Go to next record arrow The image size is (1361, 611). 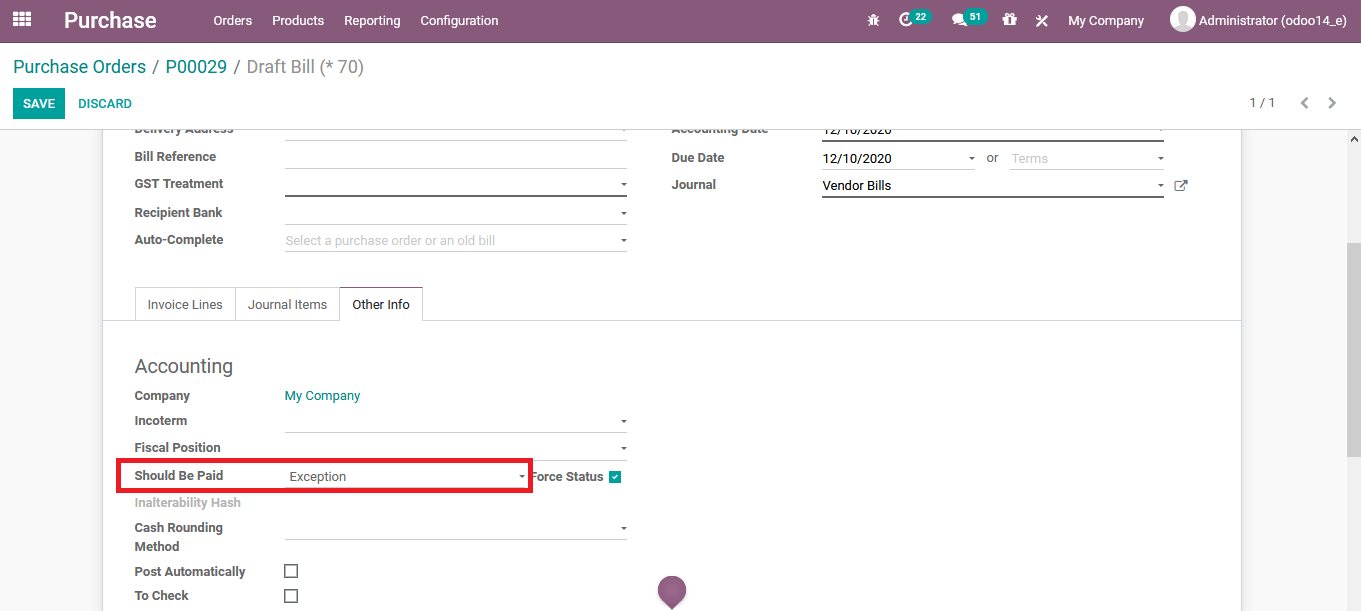[1332, 103]
